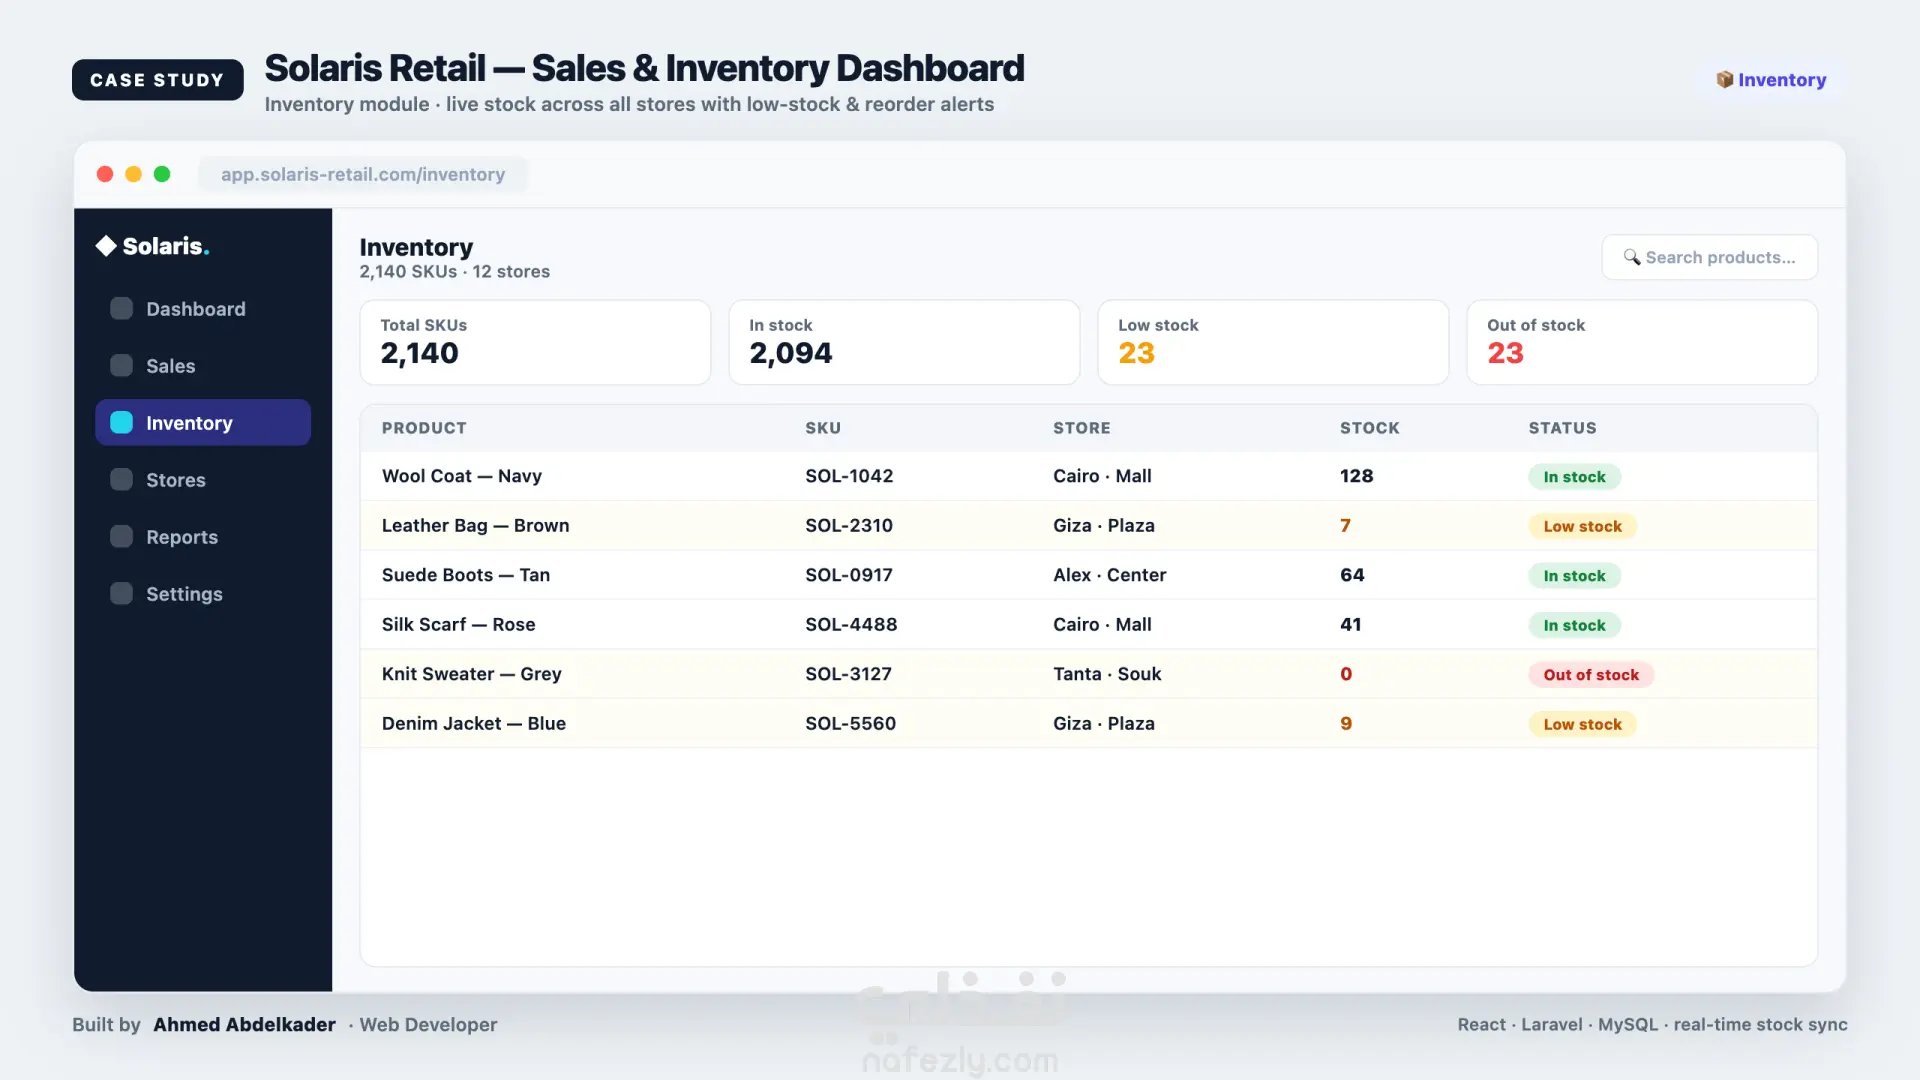Click the Inventory box badge icon
1920x1080 pixels.
(x=1725, y=80)
